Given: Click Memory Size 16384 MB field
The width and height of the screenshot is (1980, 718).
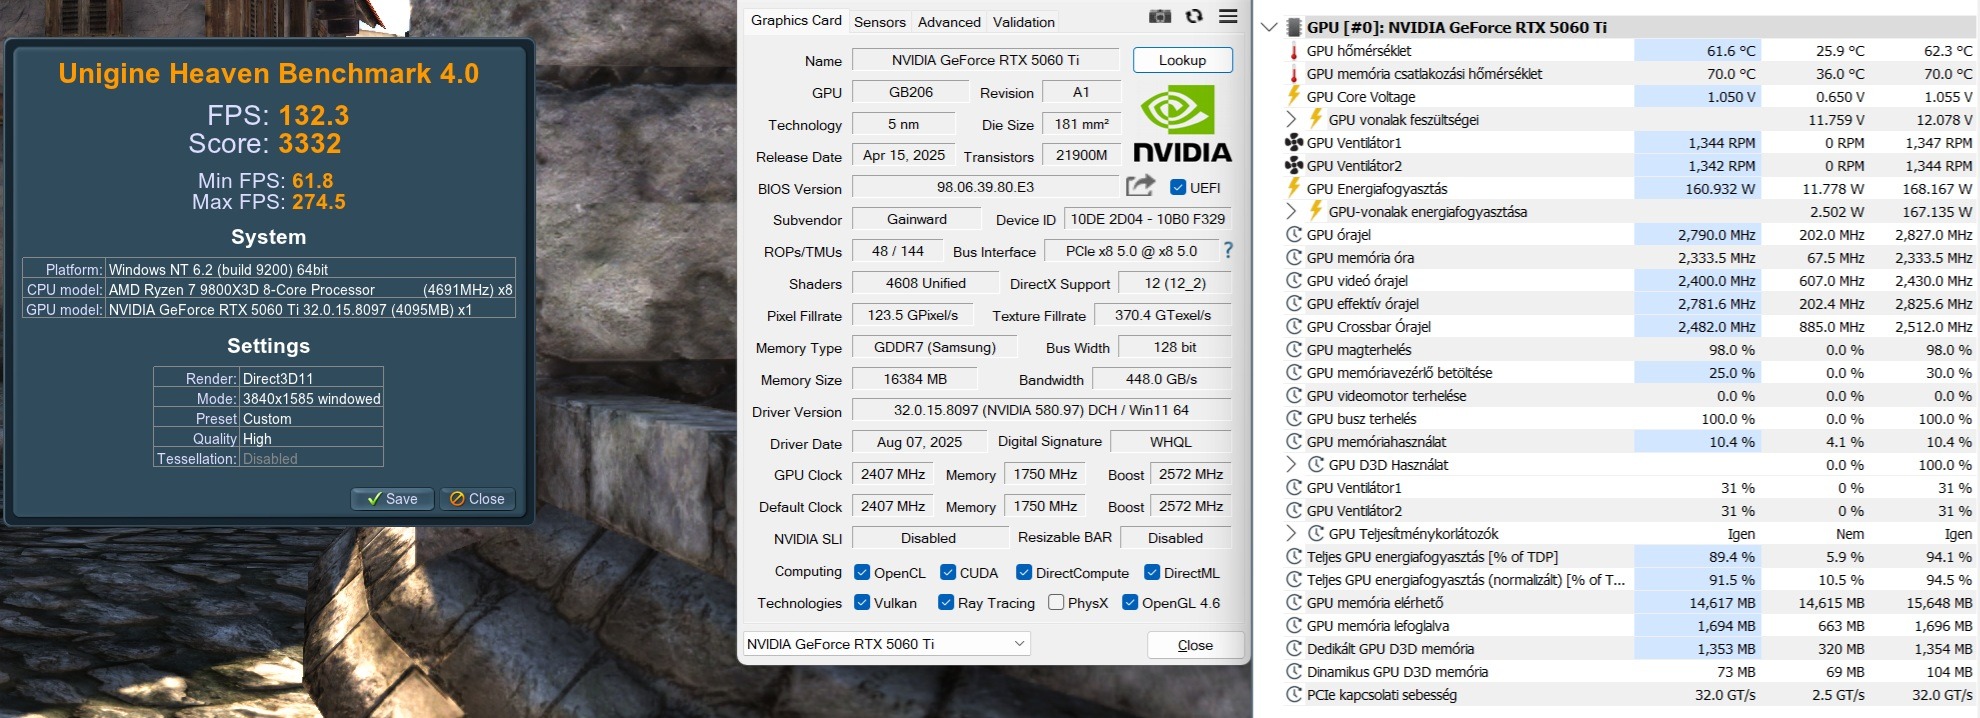Looking at the screenshot, I should click(915, 379).
